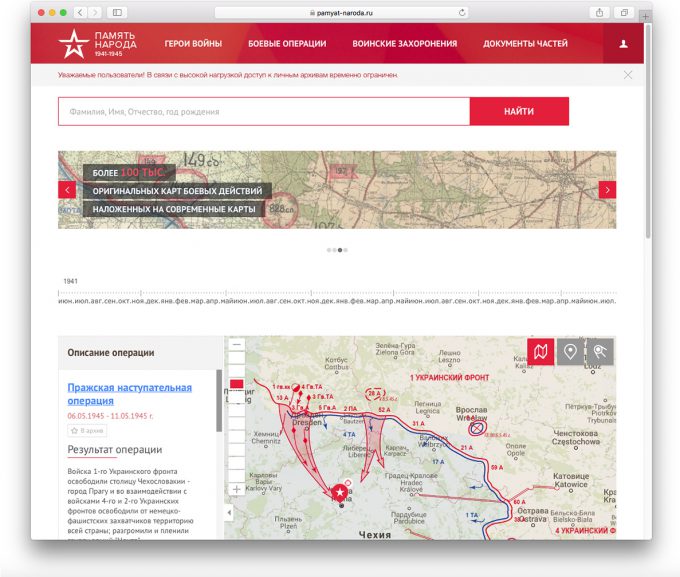680x577 pixels.
Task: Click the 1941 timeline year label
Action: (x=70, y=281)
